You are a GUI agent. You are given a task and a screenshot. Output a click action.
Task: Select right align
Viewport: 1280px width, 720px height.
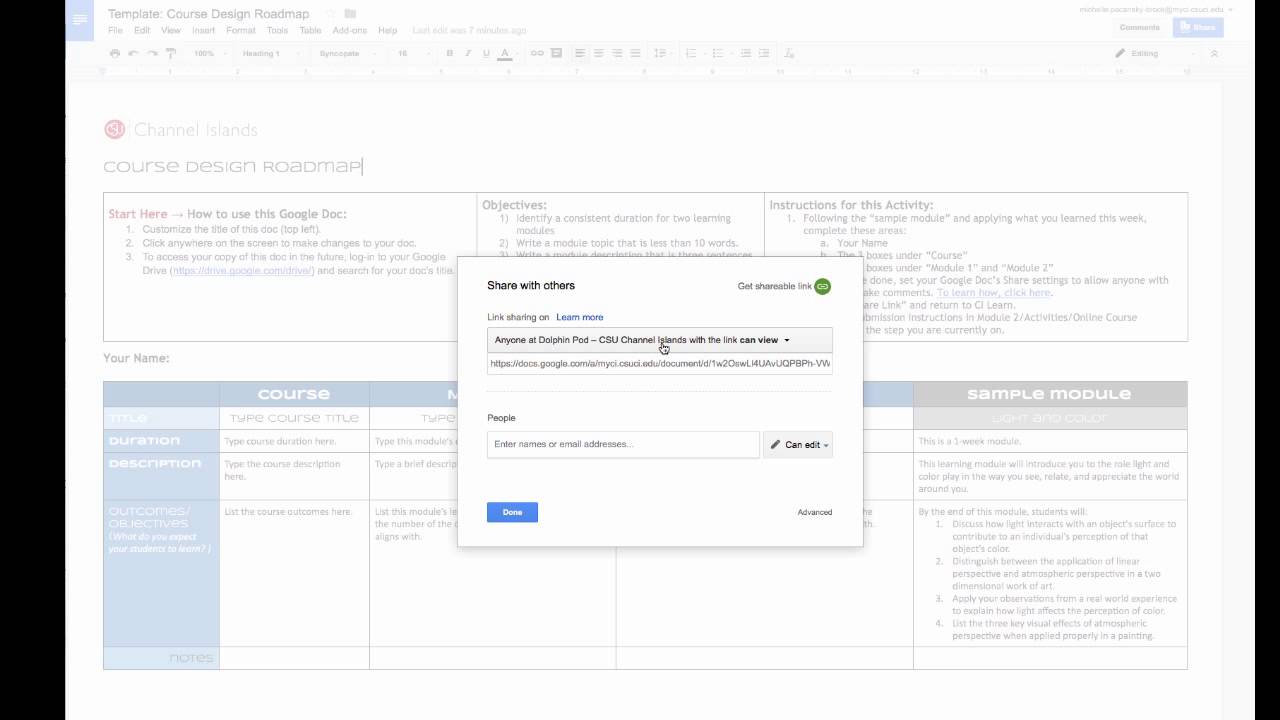click(x=617, y=53)
